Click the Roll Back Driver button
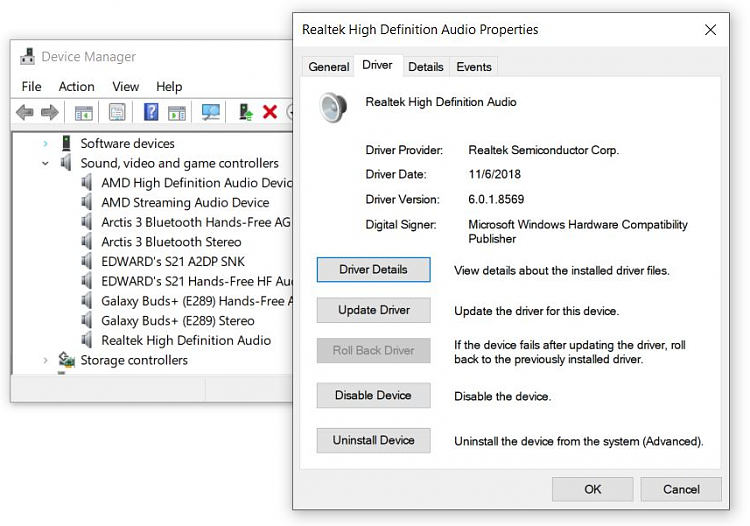This screenshot has height=526, width=750. click(374, 351)
